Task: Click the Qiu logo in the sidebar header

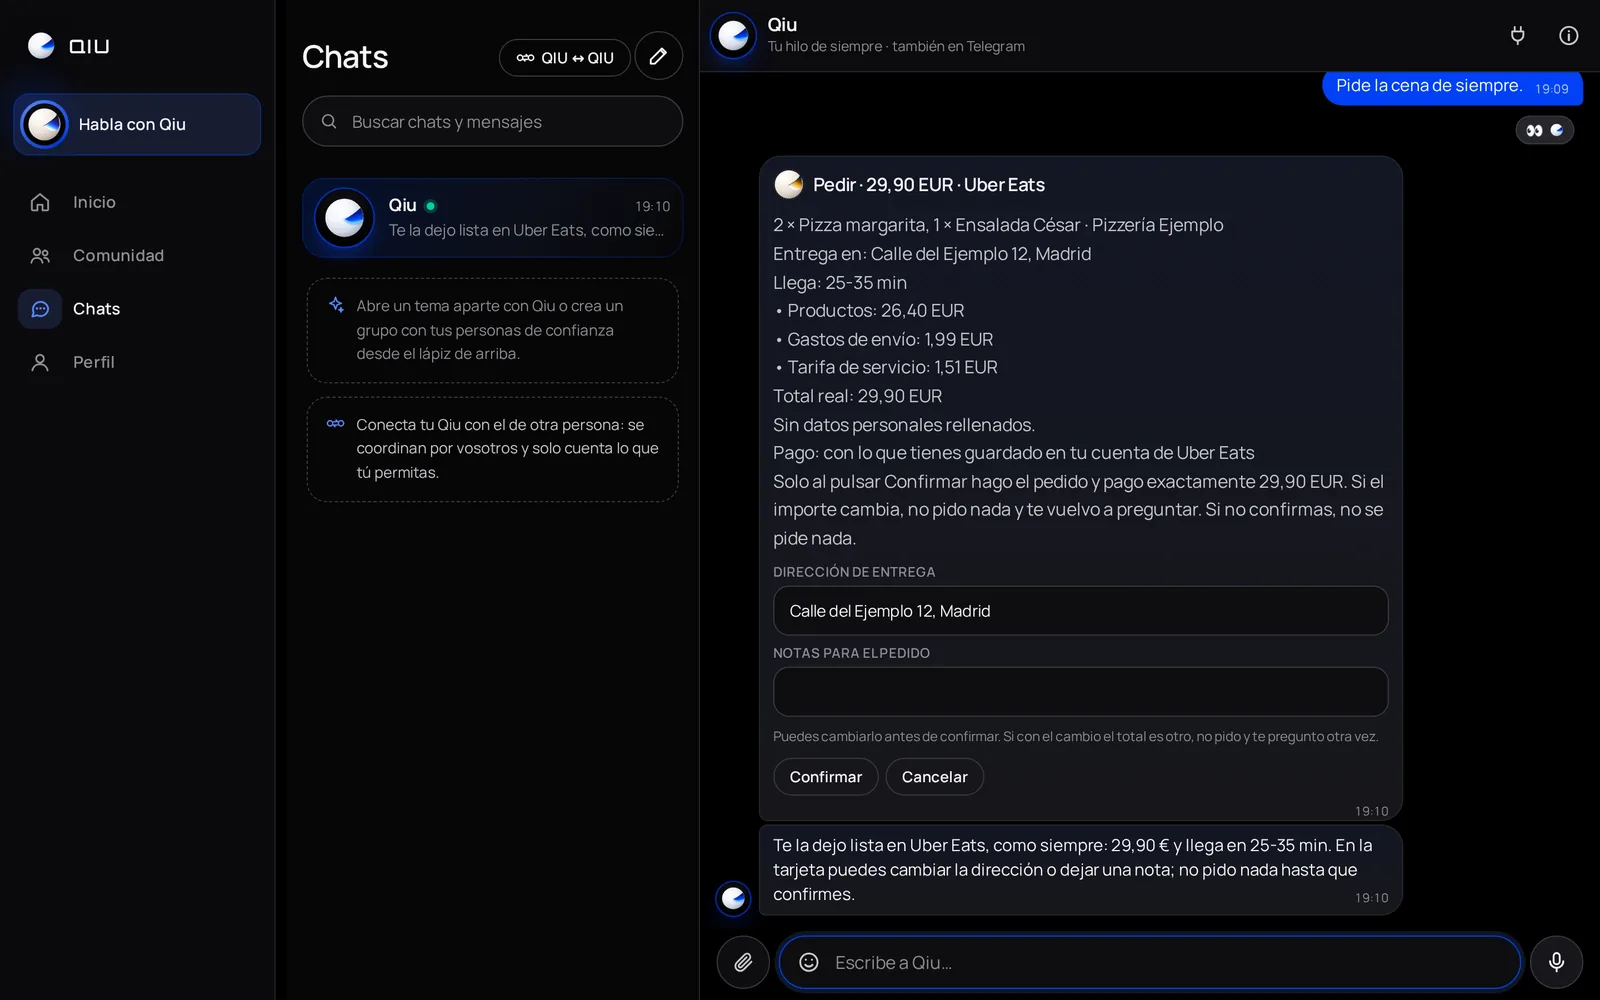Action: (x=68, y=46)
